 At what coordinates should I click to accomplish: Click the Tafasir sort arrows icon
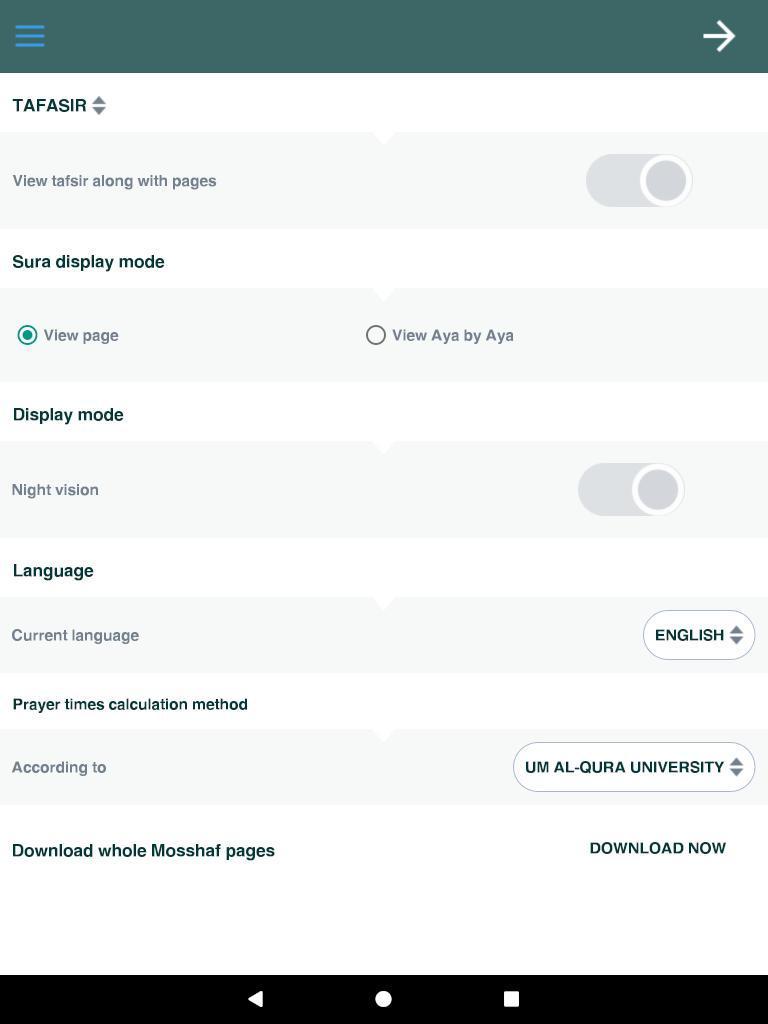point(99,105)
